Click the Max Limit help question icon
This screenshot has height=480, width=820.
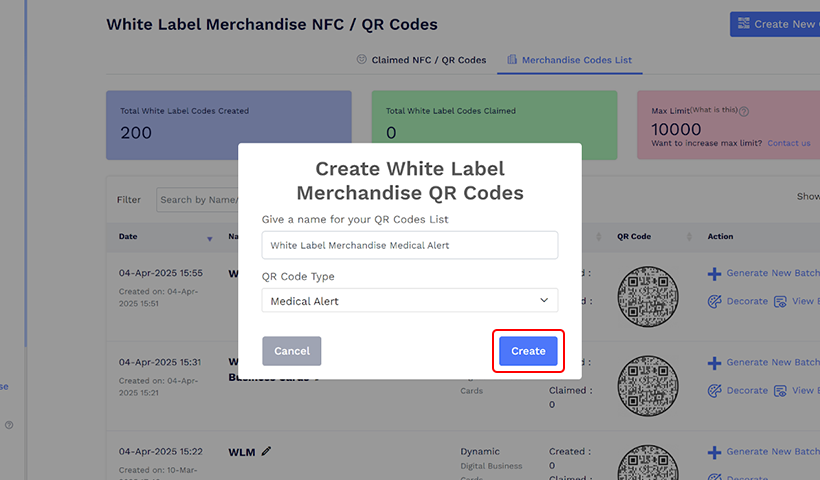(744, 112)
